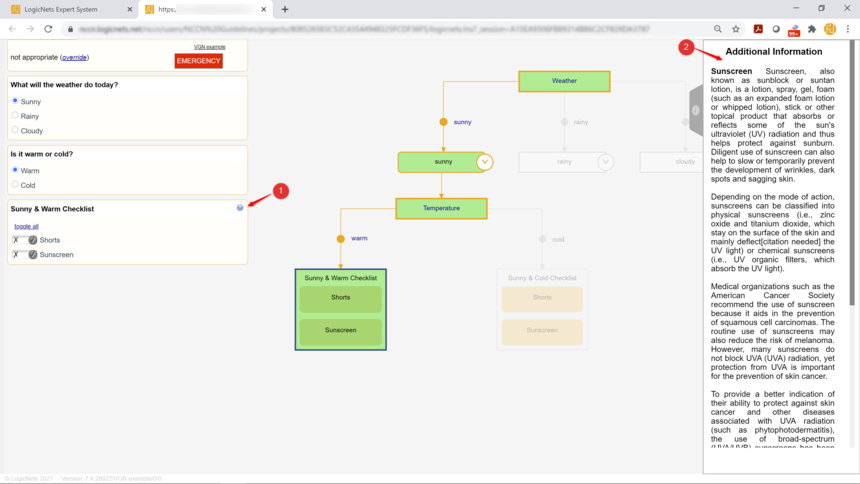Click 'What will the weather do today?' question
860x484 pixels.
[64, 85]
